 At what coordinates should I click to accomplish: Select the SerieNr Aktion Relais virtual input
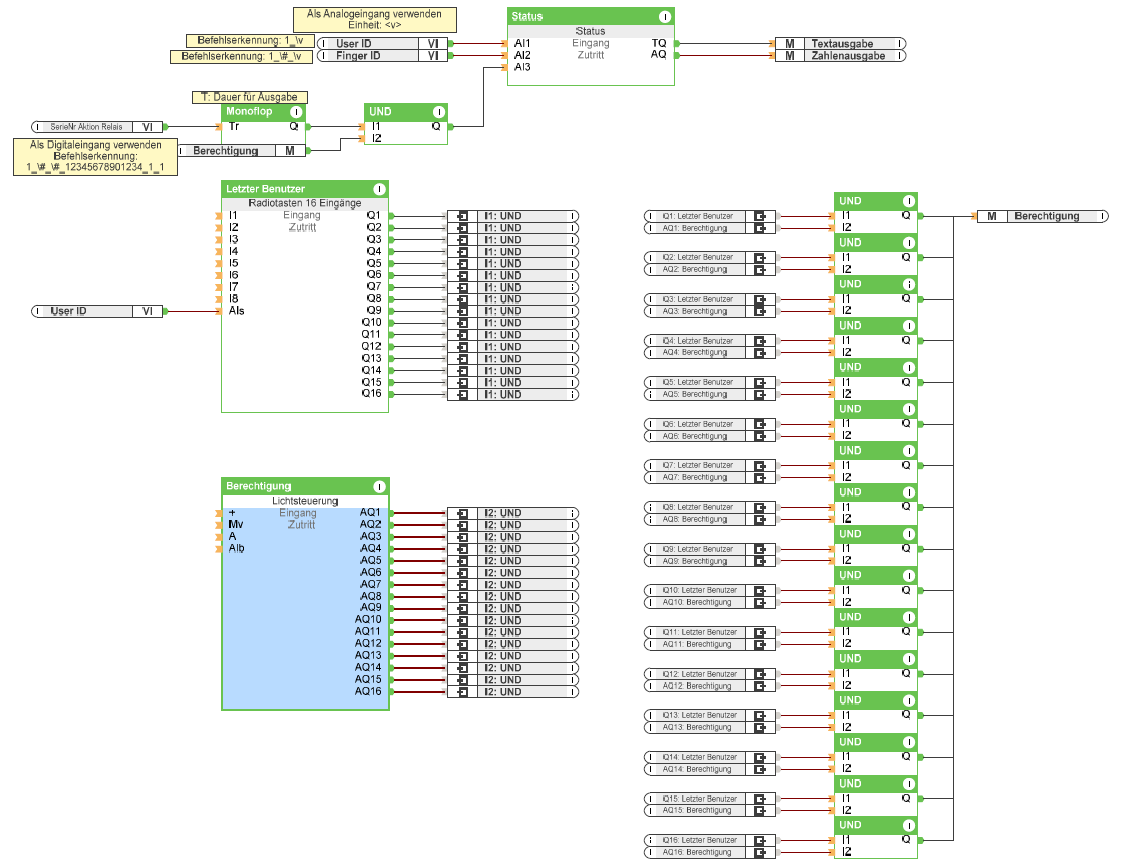tap(97, 127)
